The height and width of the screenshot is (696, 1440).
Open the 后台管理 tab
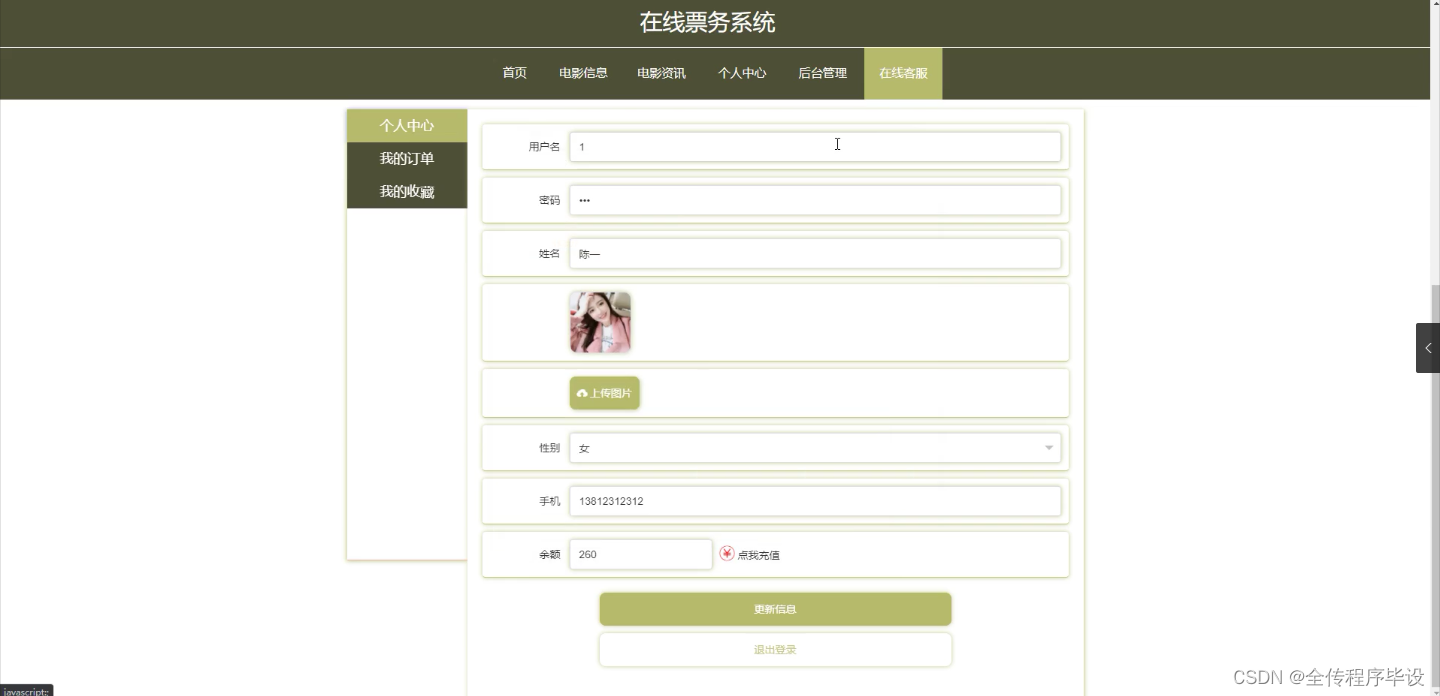click(x=822, y=72)
